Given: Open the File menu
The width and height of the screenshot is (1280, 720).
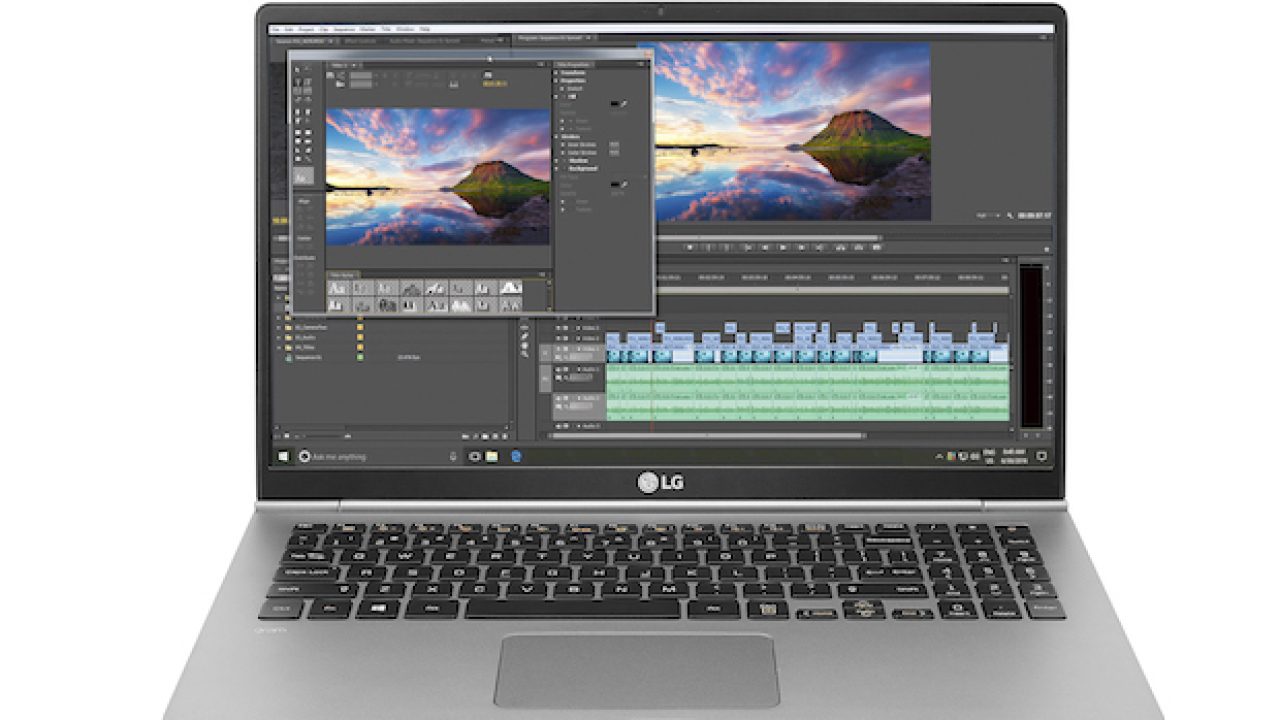Looking at the screenshot, I should coord(275,29).
